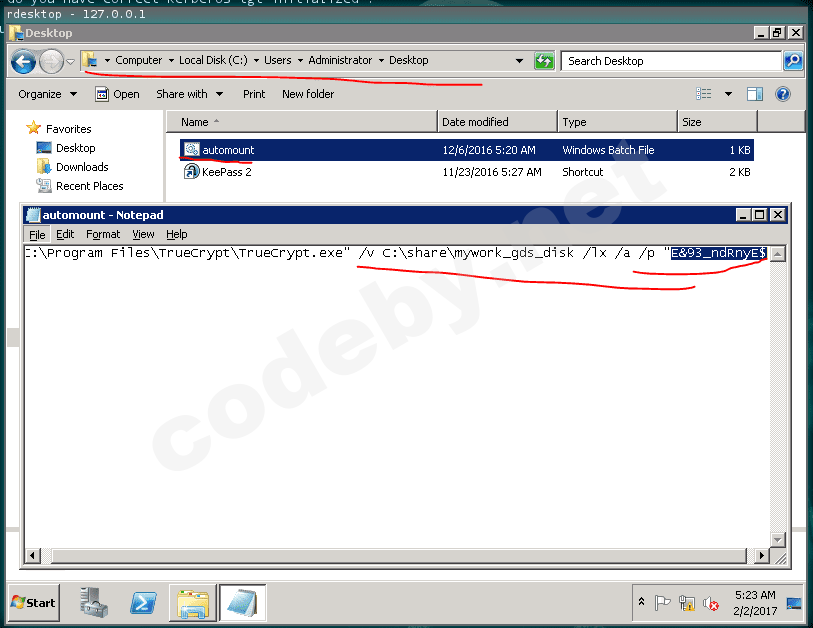Show hidden tray icons arrow
Screen dimensions: 813x628
click(641, 602)
